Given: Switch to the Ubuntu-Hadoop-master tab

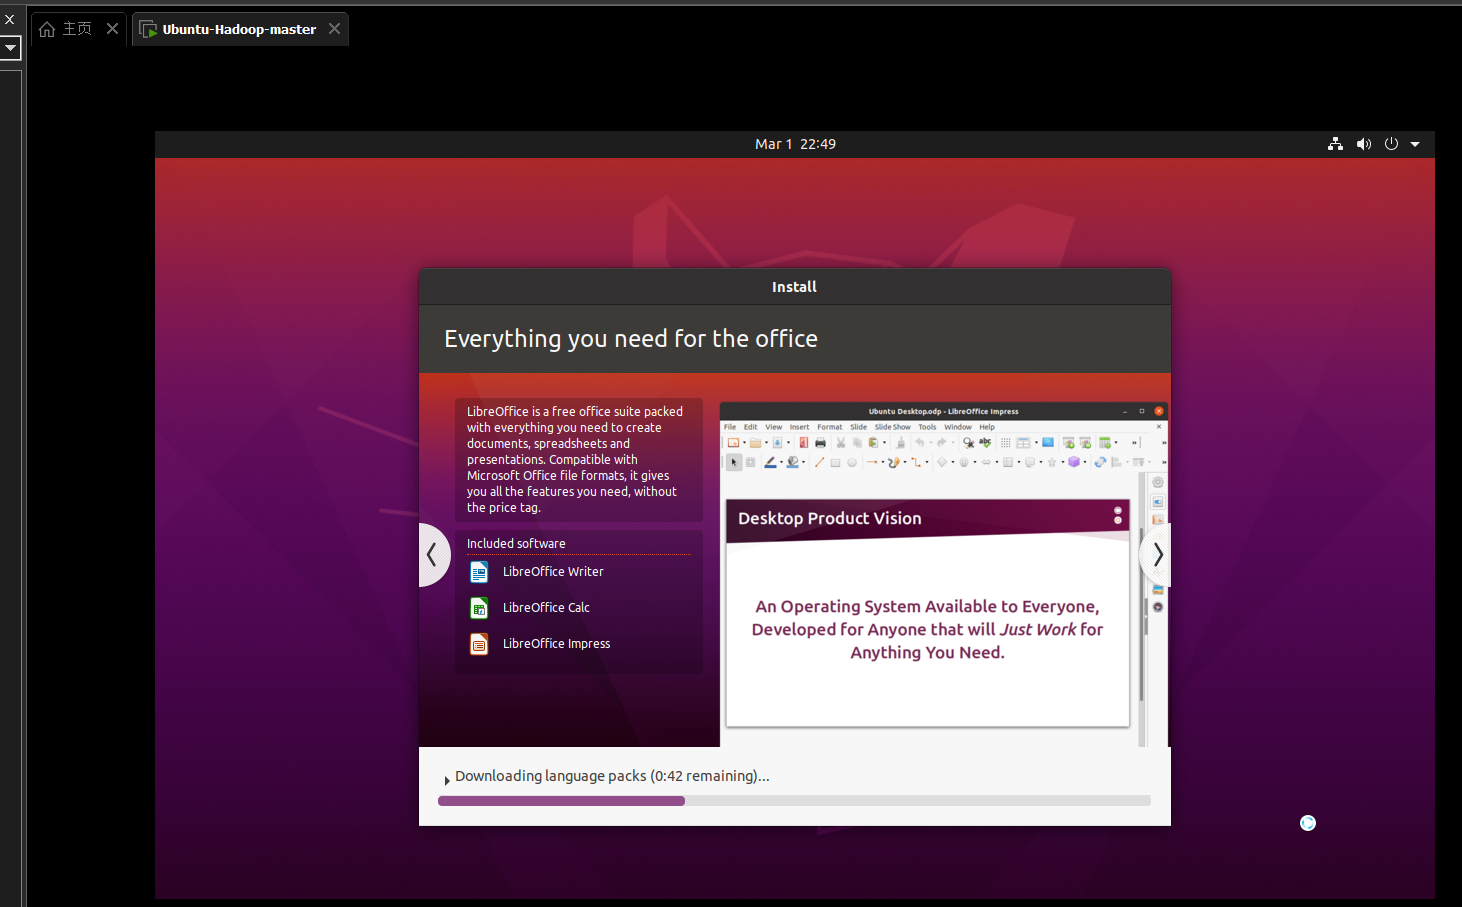Looking at the screenshot, I should tap(240, 29).
